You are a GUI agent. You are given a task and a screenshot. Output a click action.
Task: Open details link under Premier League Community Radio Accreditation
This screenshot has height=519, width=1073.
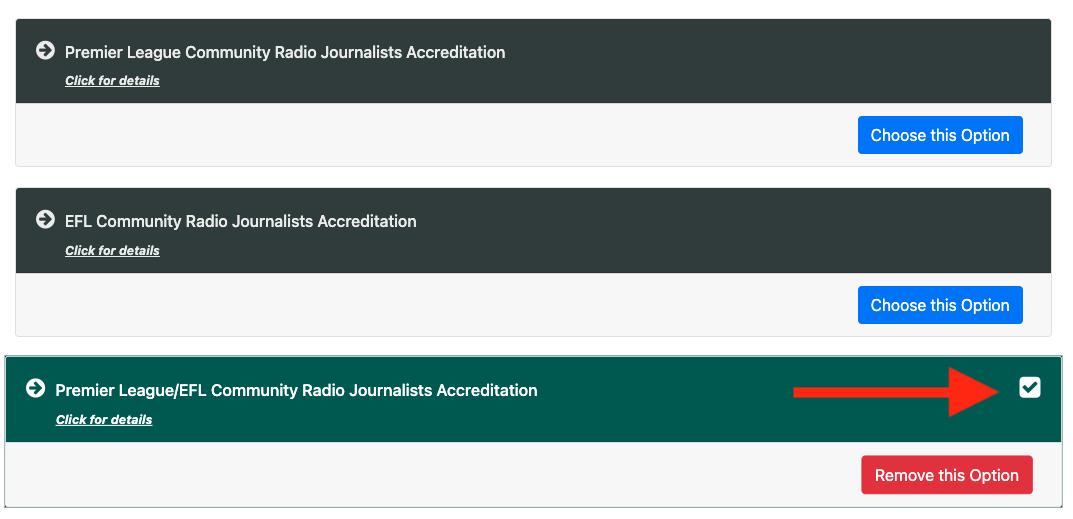(112, 81)
